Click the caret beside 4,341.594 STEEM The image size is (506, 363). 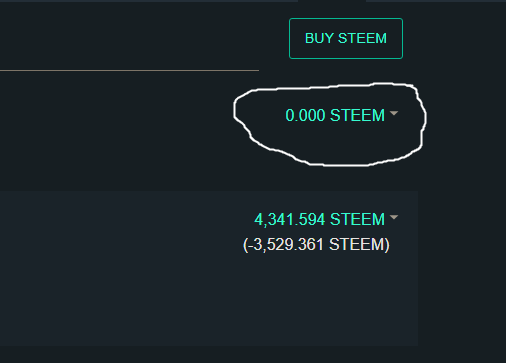click(394, 217)
